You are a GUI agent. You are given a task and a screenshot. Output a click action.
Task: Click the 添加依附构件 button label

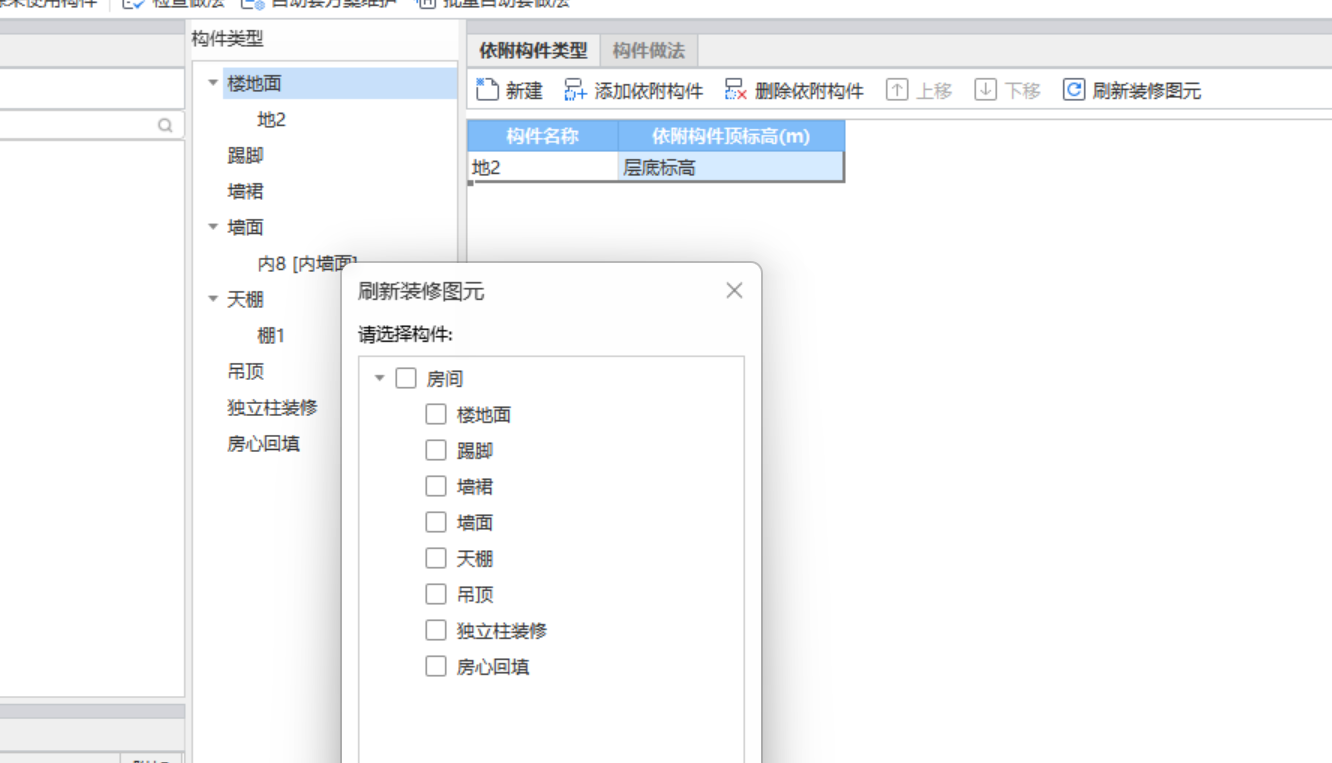point(649,91)
